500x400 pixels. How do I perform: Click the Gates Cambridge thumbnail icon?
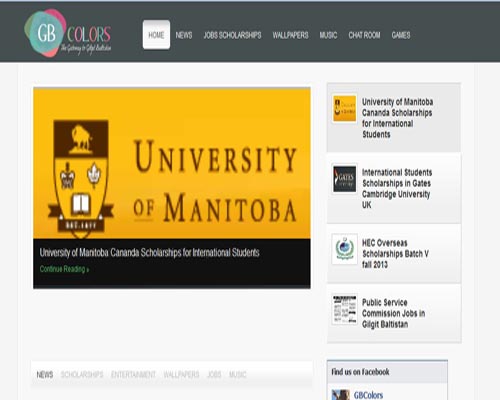[x=344, y=179]
